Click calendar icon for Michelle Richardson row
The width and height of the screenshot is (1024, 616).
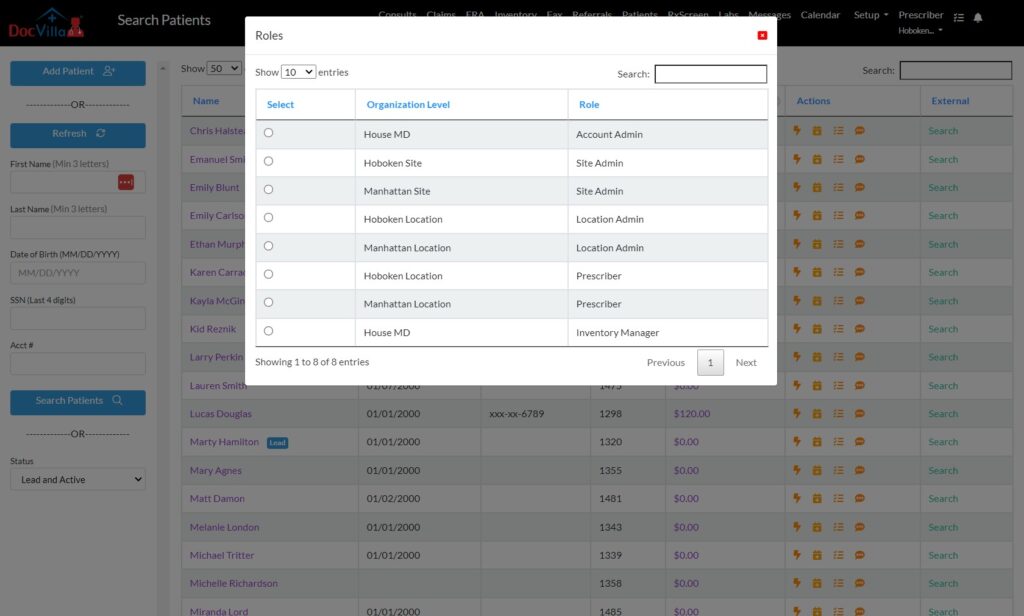[817, 583]
